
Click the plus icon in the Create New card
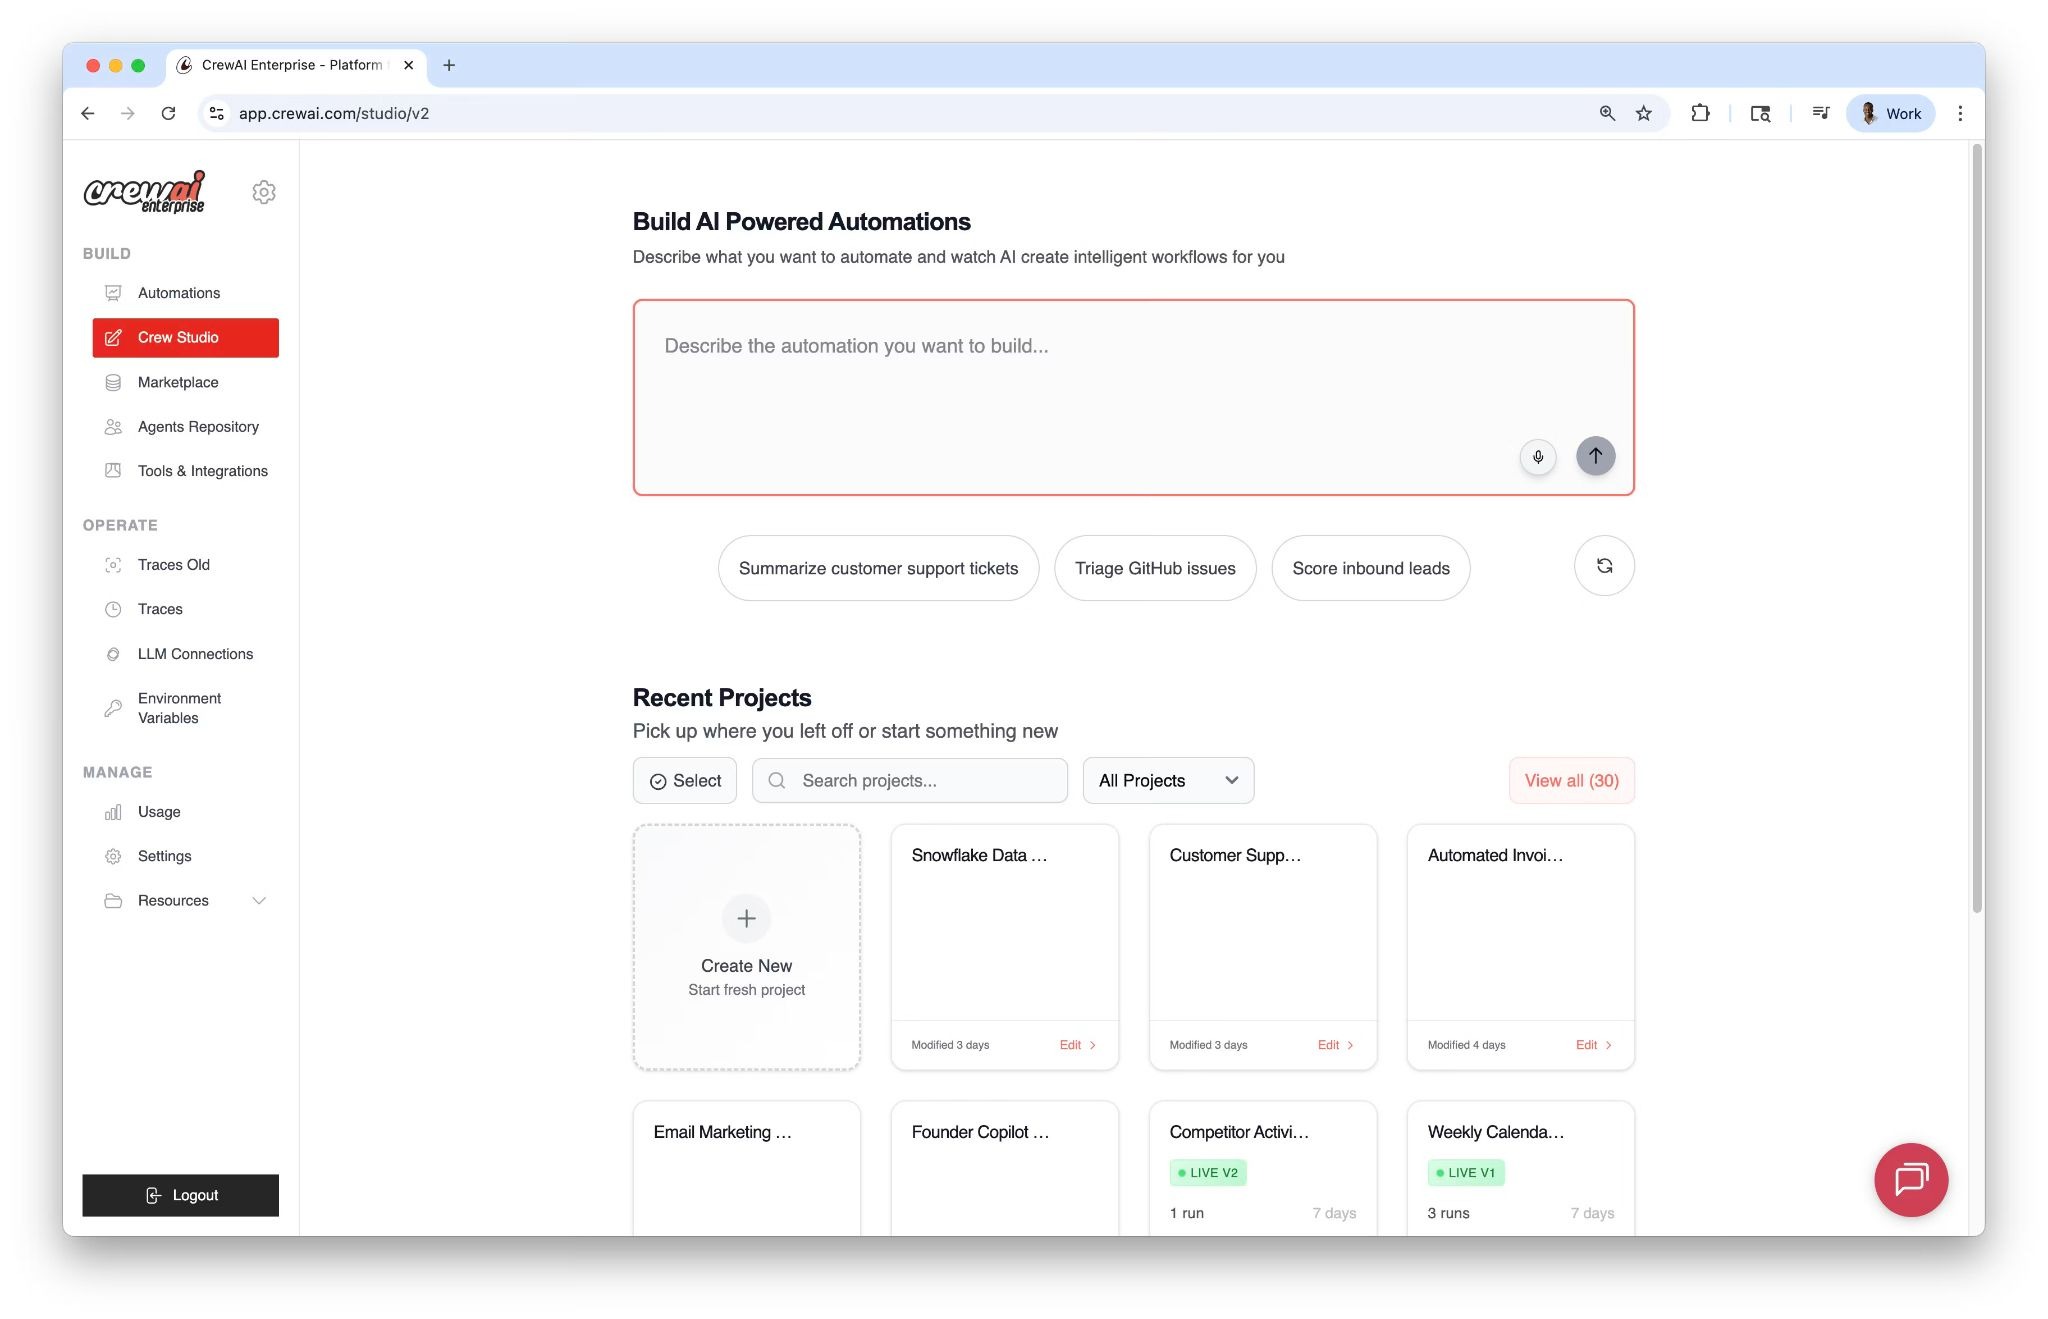(746, 918)
